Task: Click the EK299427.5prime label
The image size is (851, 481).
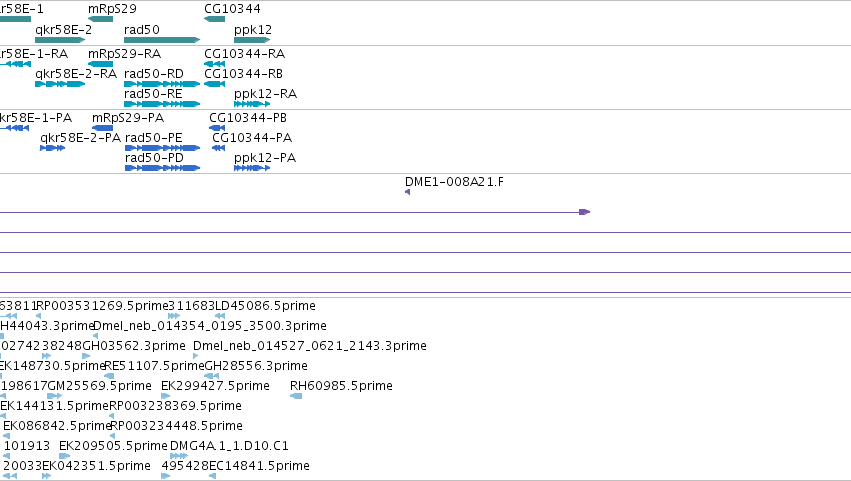Action: 215,386
